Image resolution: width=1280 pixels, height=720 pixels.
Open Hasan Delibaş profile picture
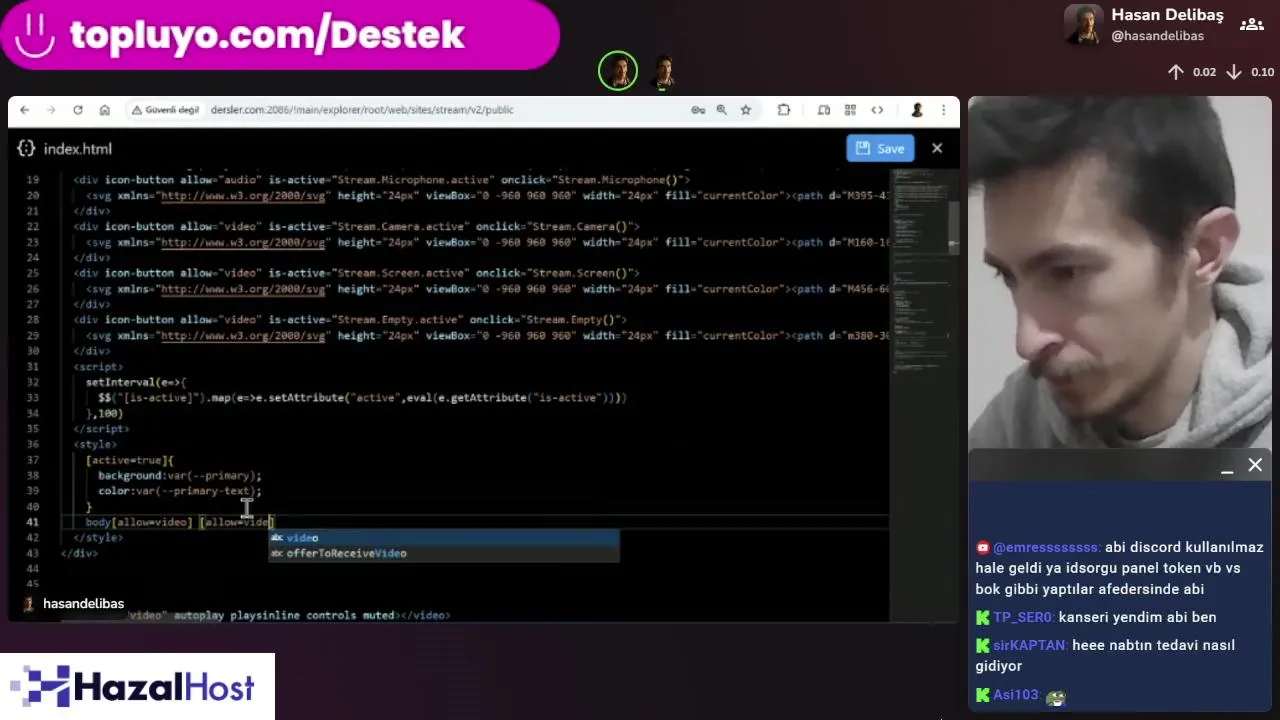click(x=1083, y=25)
